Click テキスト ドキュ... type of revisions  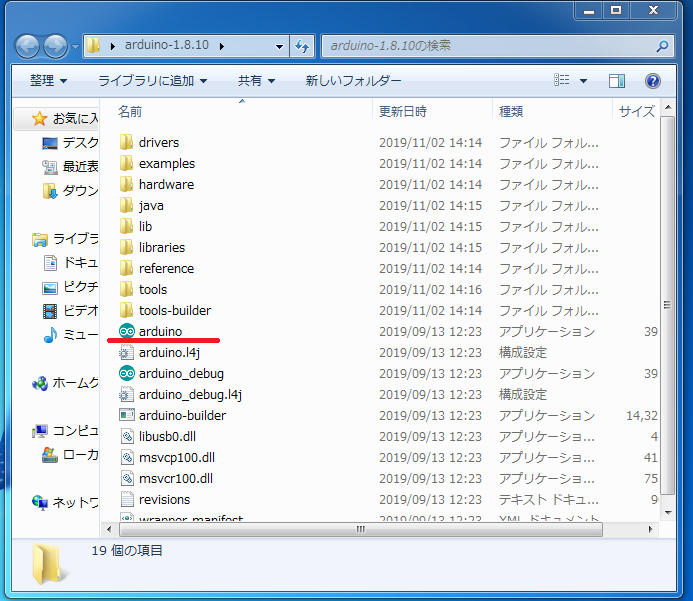pyautogui.click(x=548, y=499)
